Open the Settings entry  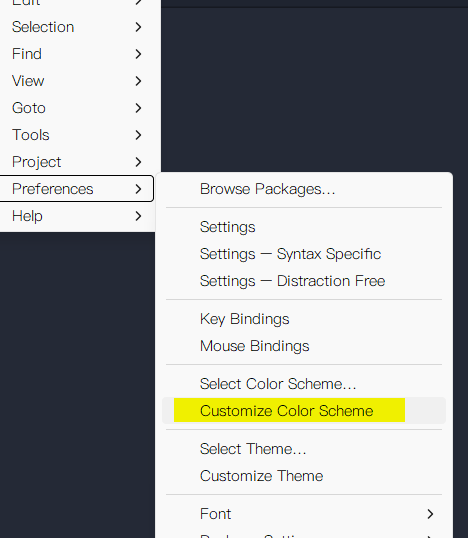(304, 227)
